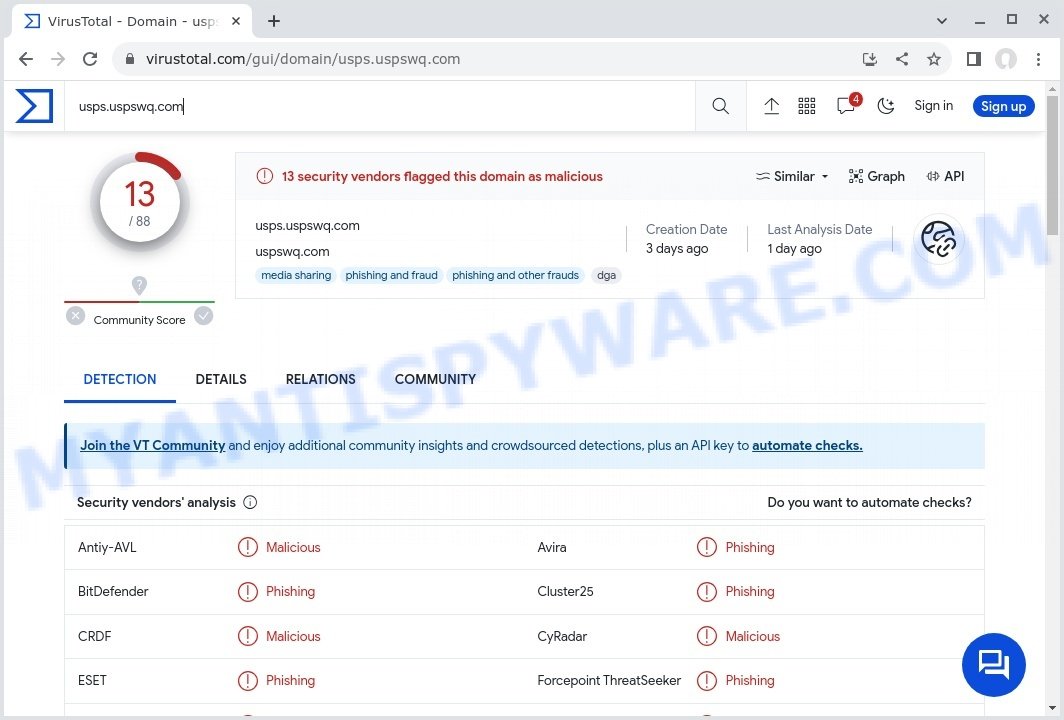The height and width of the screenshot is (720, 1064).
Task: Click the Avira Phishing alert icon
Action: pos(706,547)
